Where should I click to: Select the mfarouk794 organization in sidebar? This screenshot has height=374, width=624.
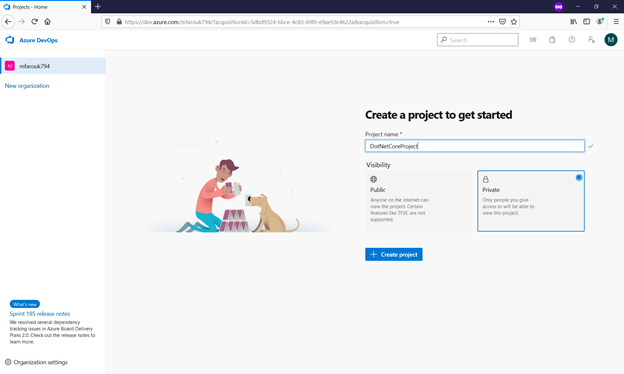point(53,66)
